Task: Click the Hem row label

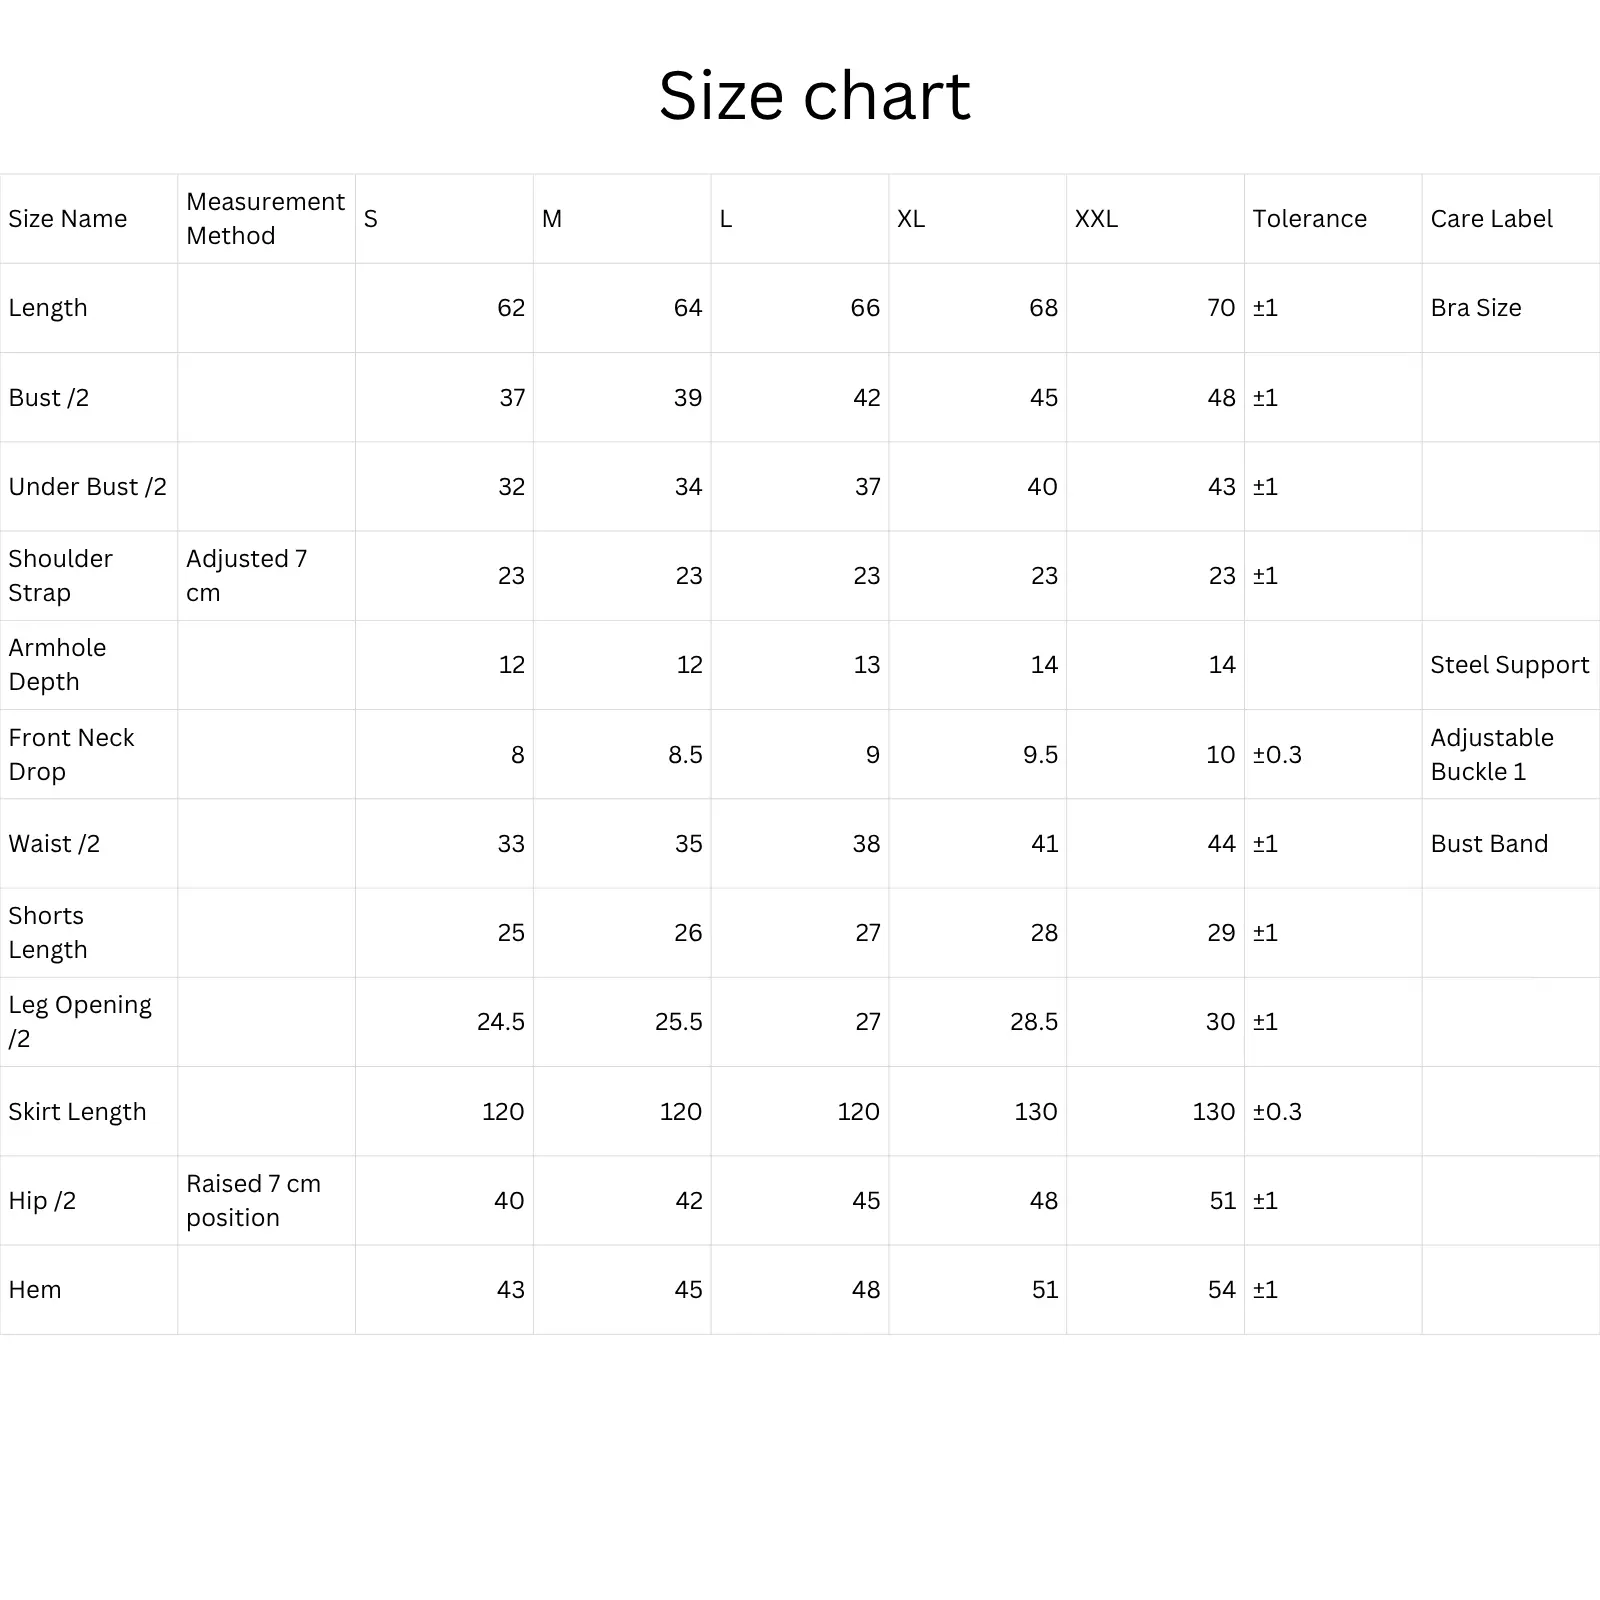Action: coord(35,1290)
